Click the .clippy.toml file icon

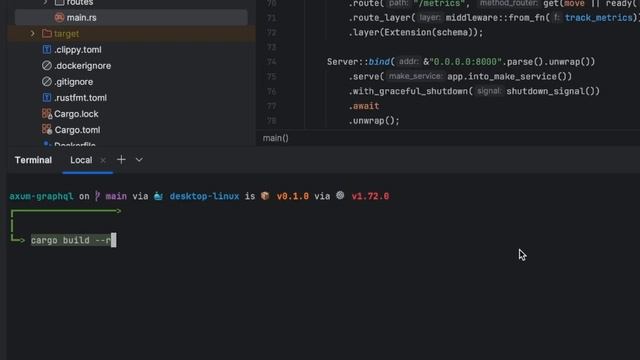click(47, 49)
